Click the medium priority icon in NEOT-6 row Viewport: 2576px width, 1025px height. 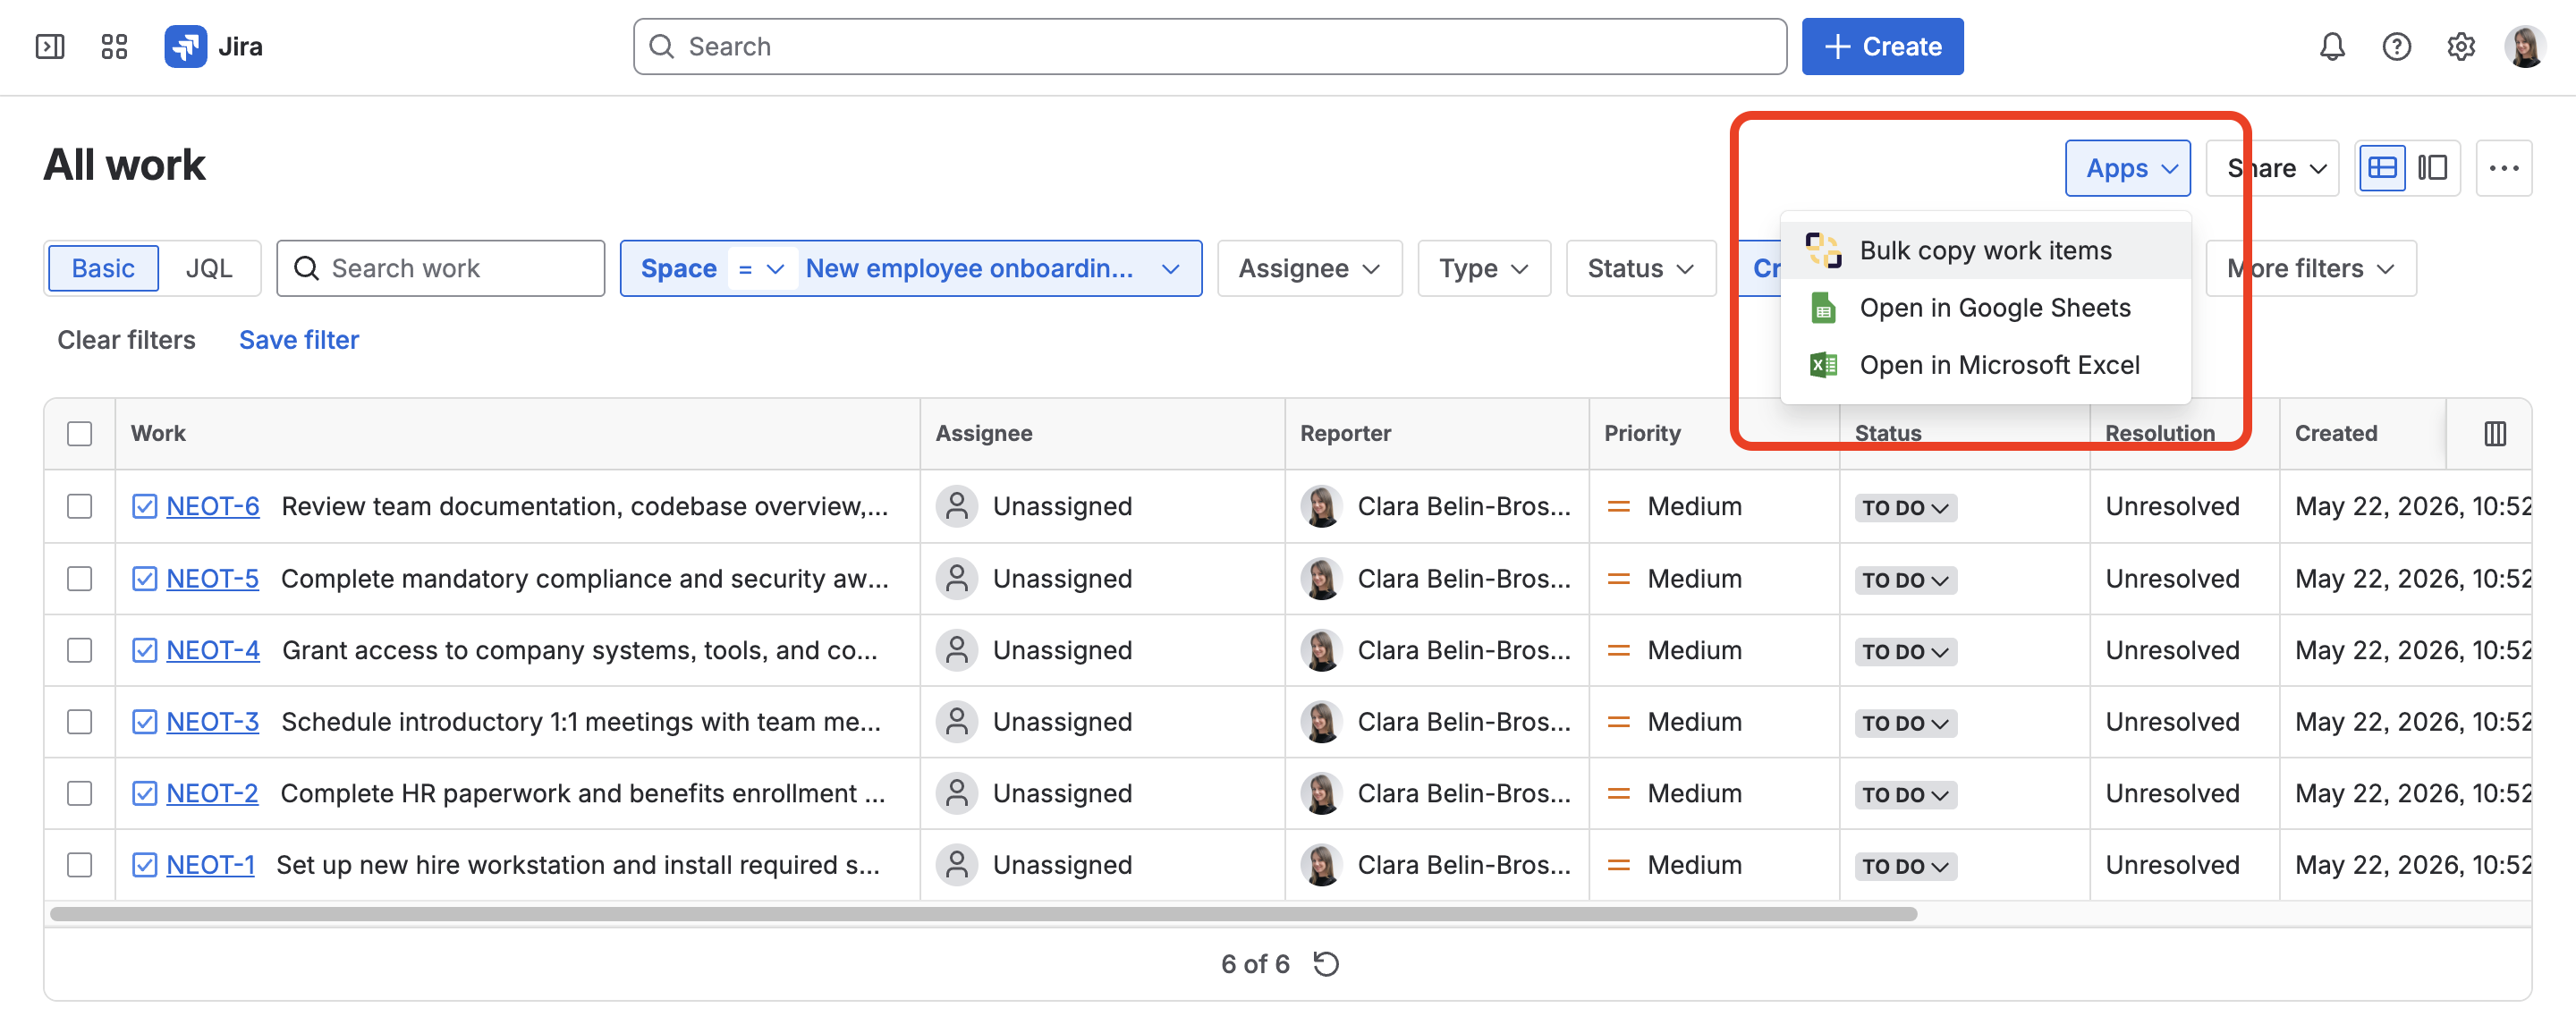pos(1617,506)
